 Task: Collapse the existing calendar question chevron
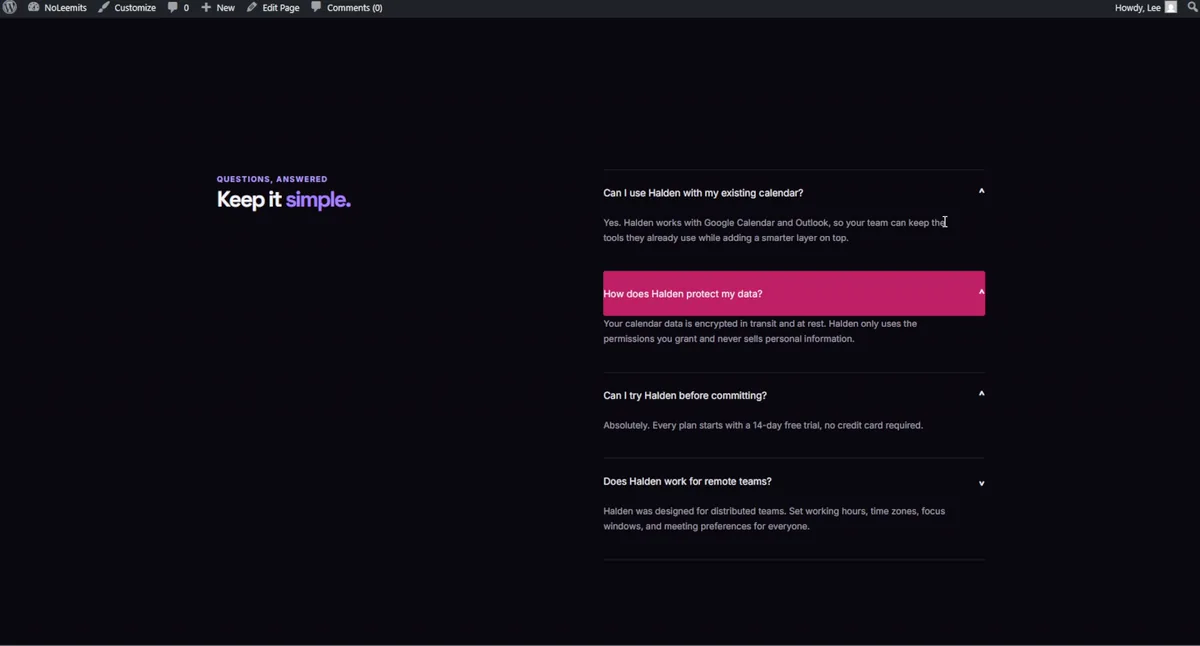coord(981,191)
